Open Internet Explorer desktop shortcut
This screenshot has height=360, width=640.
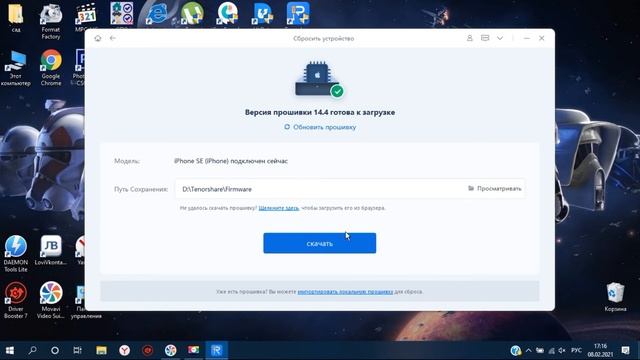pos(157,14)
